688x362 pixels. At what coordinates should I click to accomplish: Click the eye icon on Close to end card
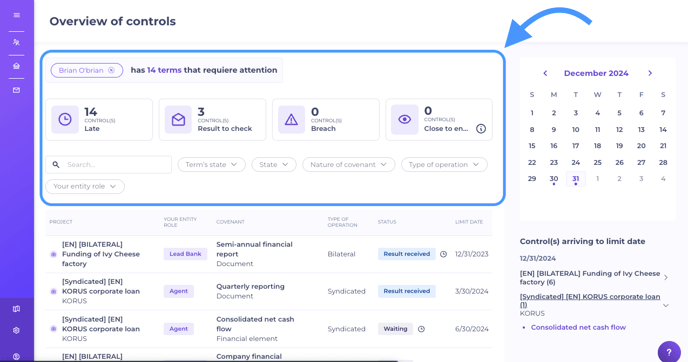click(x=405, y=119)
